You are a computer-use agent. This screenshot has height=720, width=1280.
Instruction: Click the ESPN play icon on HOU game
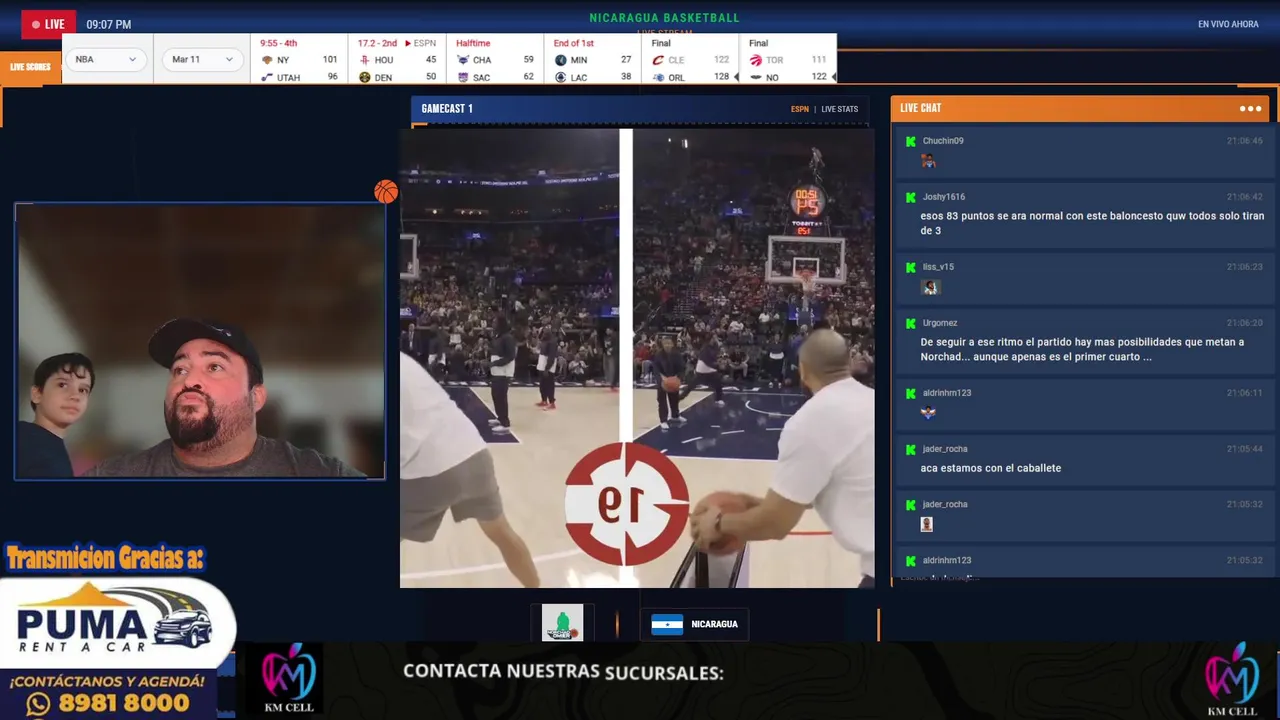pos(408,43)
